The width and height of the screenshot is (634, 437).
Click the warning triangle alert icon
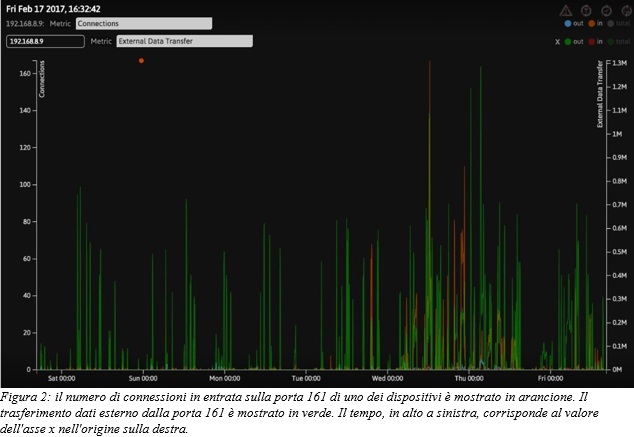pos(565,9)
